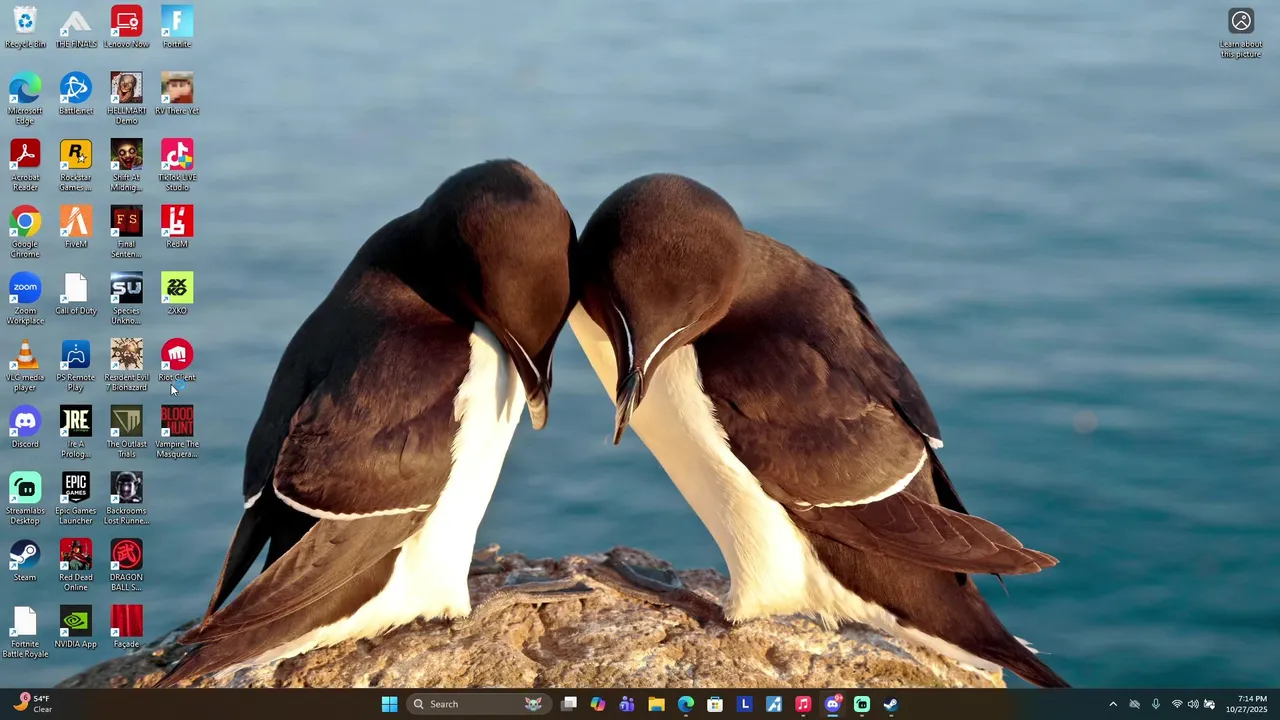The image size is (1280, 720).
Task: Open the clock and date panel
Action: click(1247, 704)
